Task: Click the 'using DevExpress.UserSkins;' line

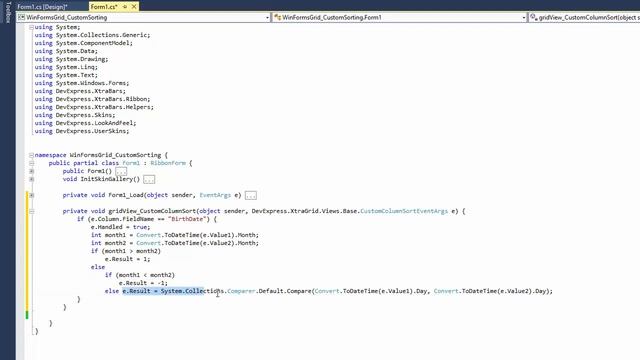Action: 82,131
